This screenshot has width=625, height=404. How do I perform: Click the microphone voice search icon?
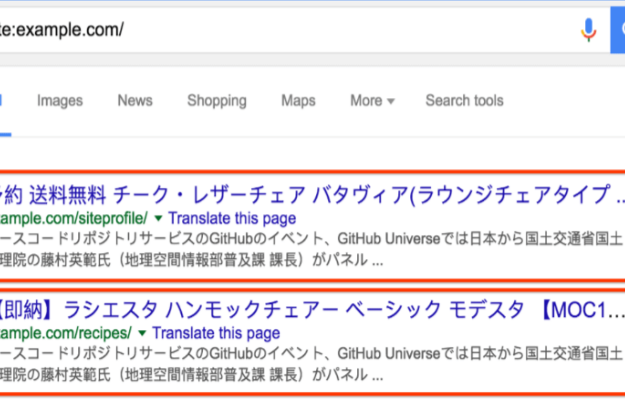point(588,30)
